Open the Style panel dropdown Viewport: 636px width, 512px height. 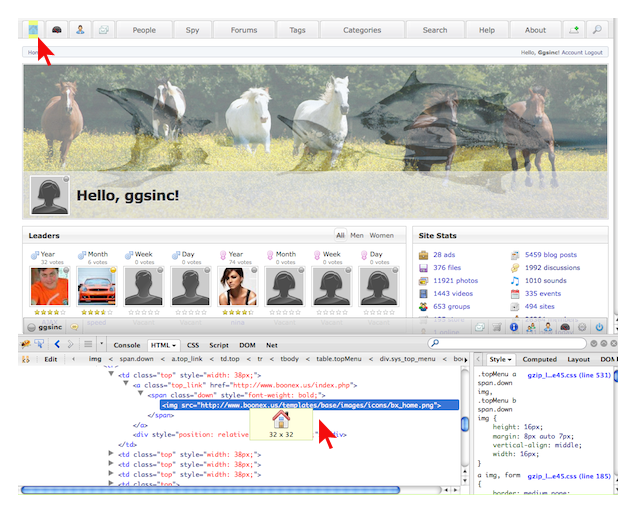click(510, 359)
